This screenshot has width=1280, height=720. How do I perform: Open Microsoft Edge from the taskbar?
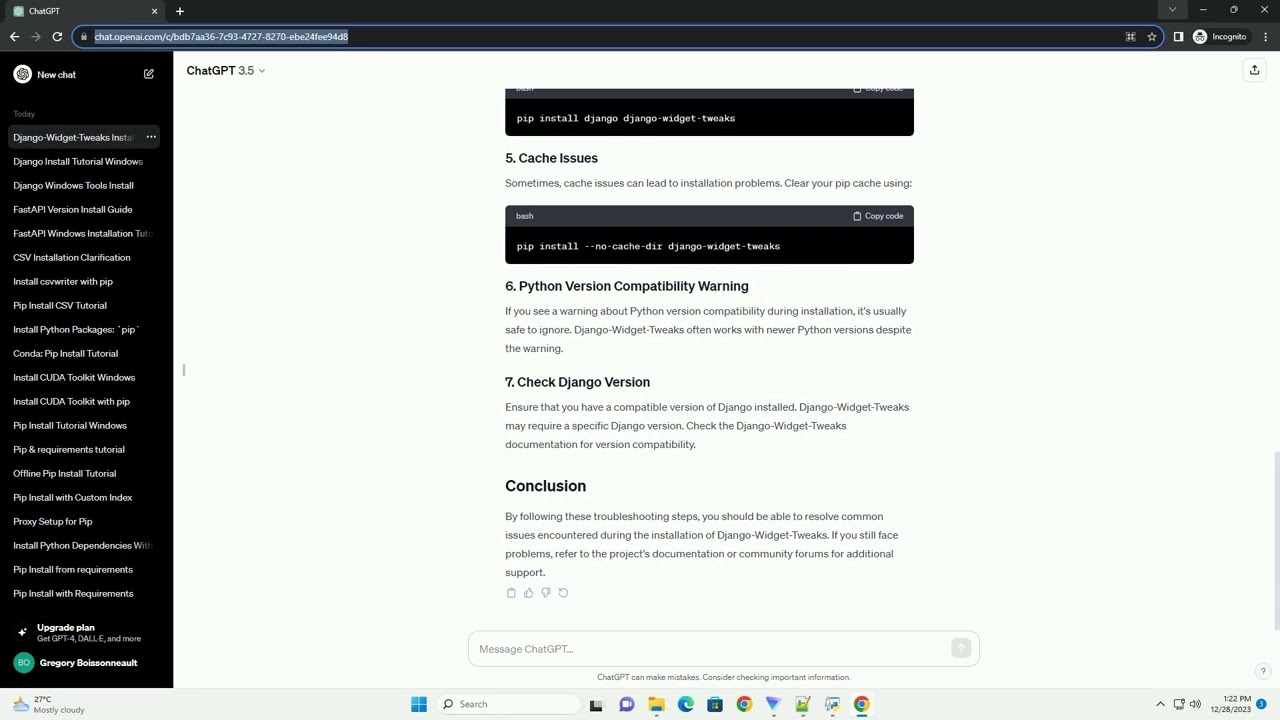pyautogui.click(x=685, y=704)
